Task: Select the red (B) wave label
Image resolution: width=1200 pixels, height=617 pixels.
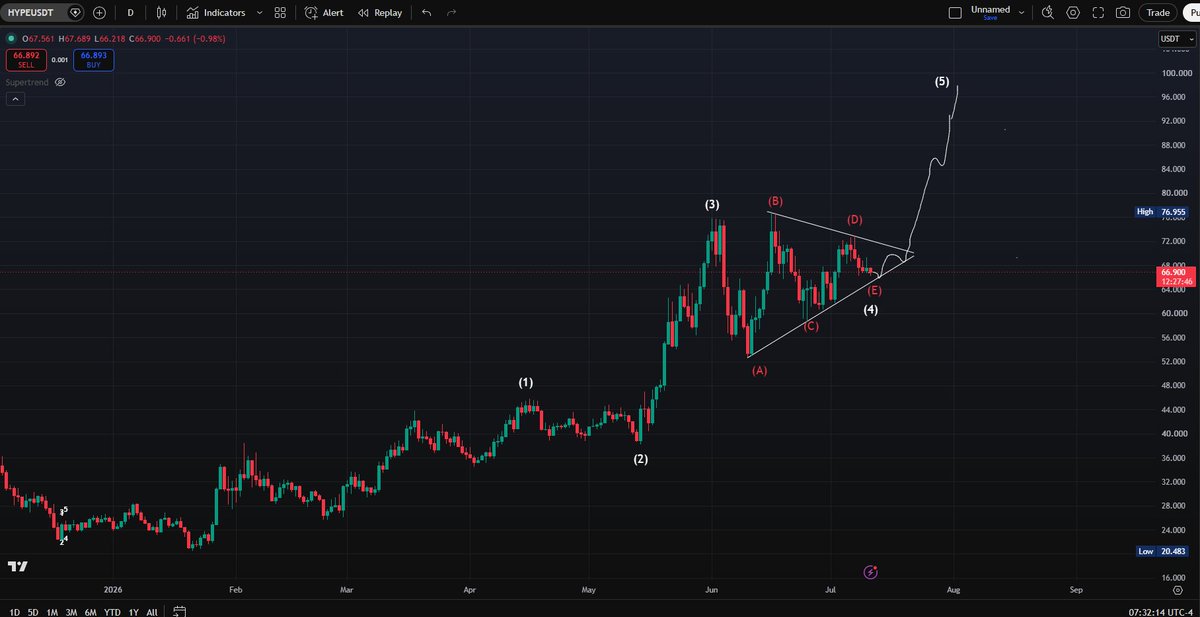Action: (776, 201)
